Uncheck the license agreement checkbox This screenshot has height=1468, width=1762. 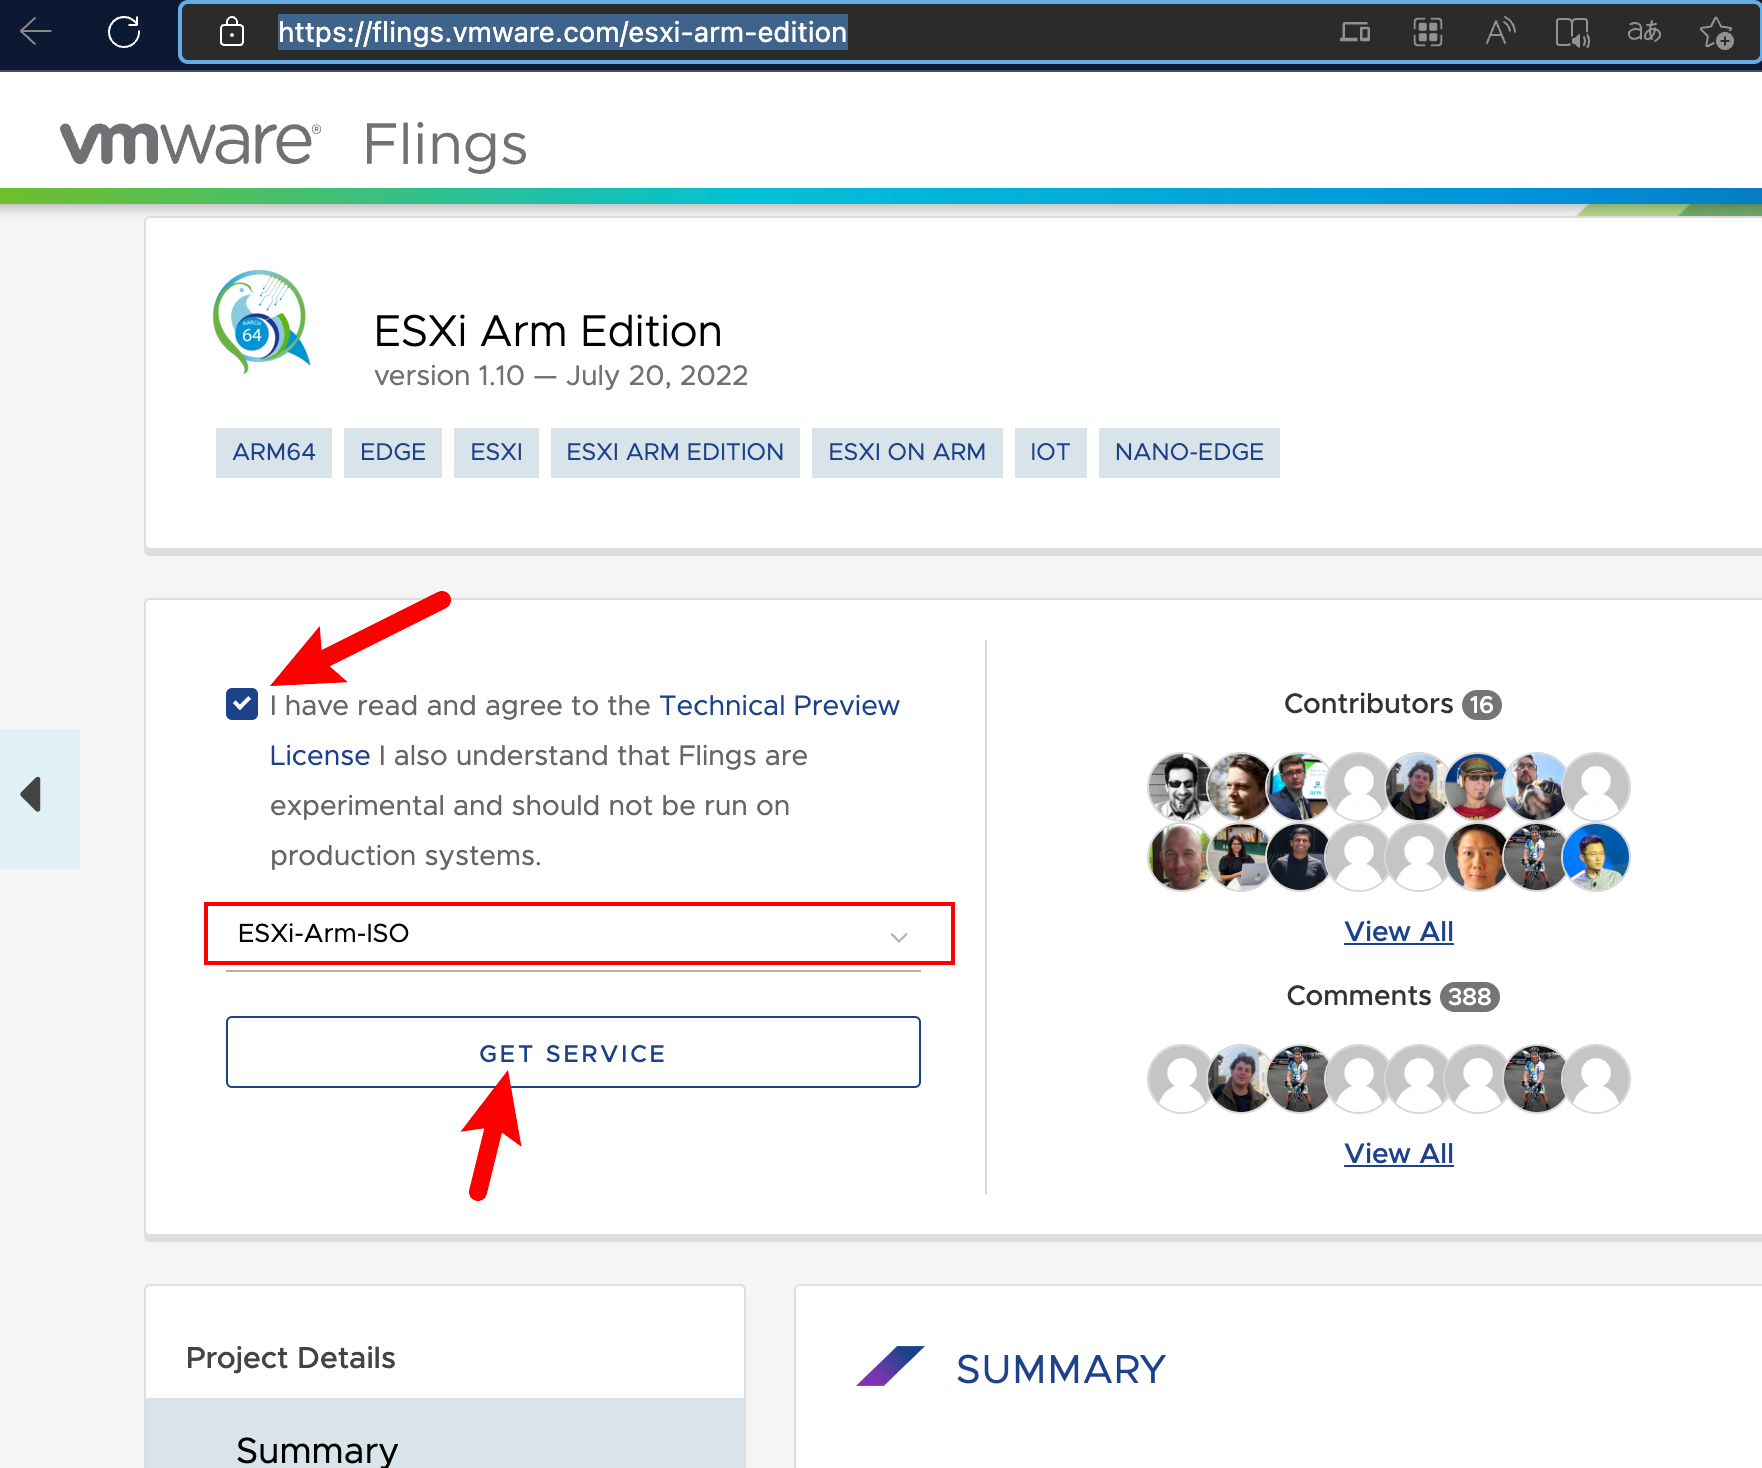242,704
